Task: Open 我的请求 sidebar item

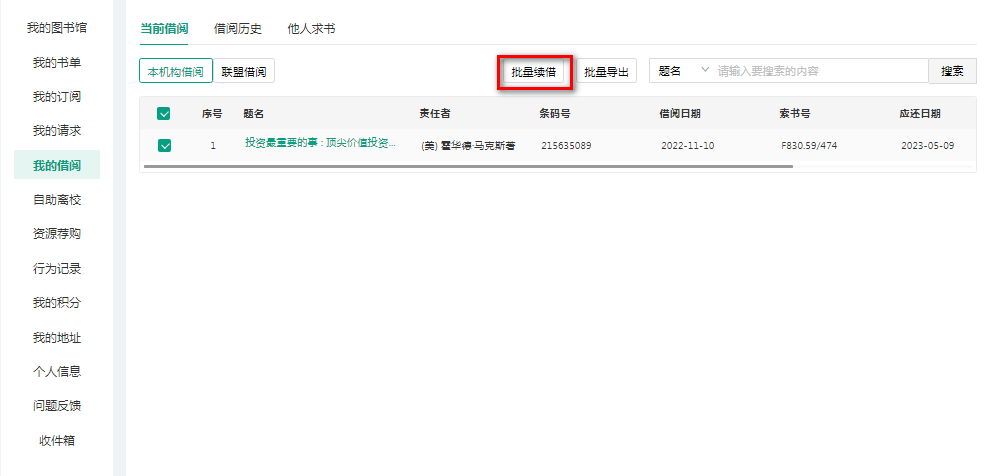Action: click(56, 131)
